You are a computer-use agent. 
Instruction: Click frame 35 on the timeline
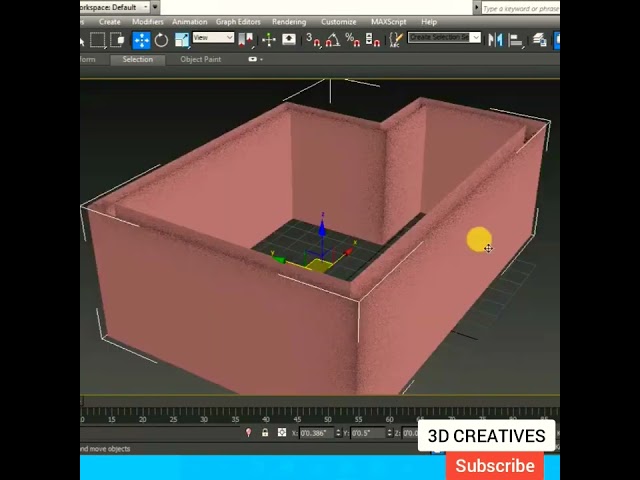click(236, 420)
